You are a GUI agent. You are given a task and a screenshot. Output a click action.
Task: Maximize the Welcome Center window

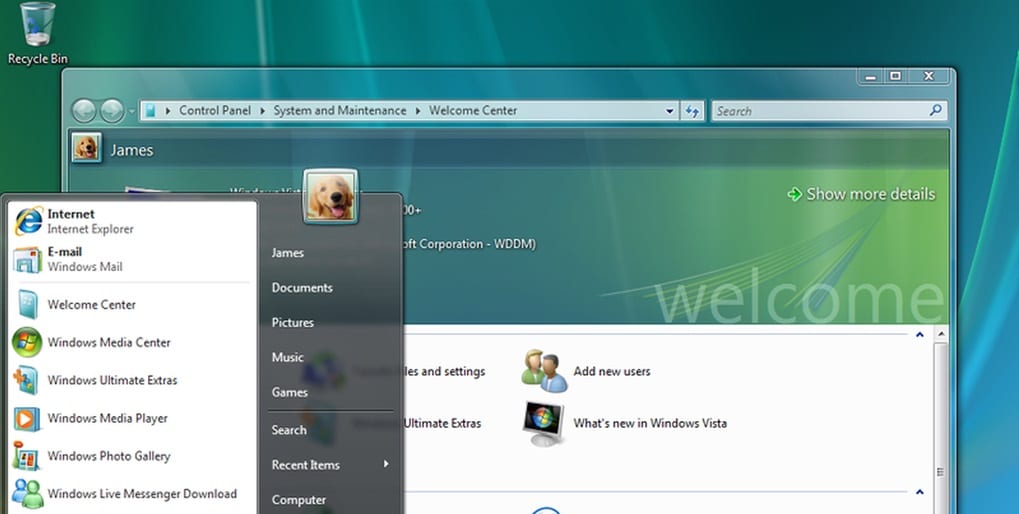[x=896, y=77]
